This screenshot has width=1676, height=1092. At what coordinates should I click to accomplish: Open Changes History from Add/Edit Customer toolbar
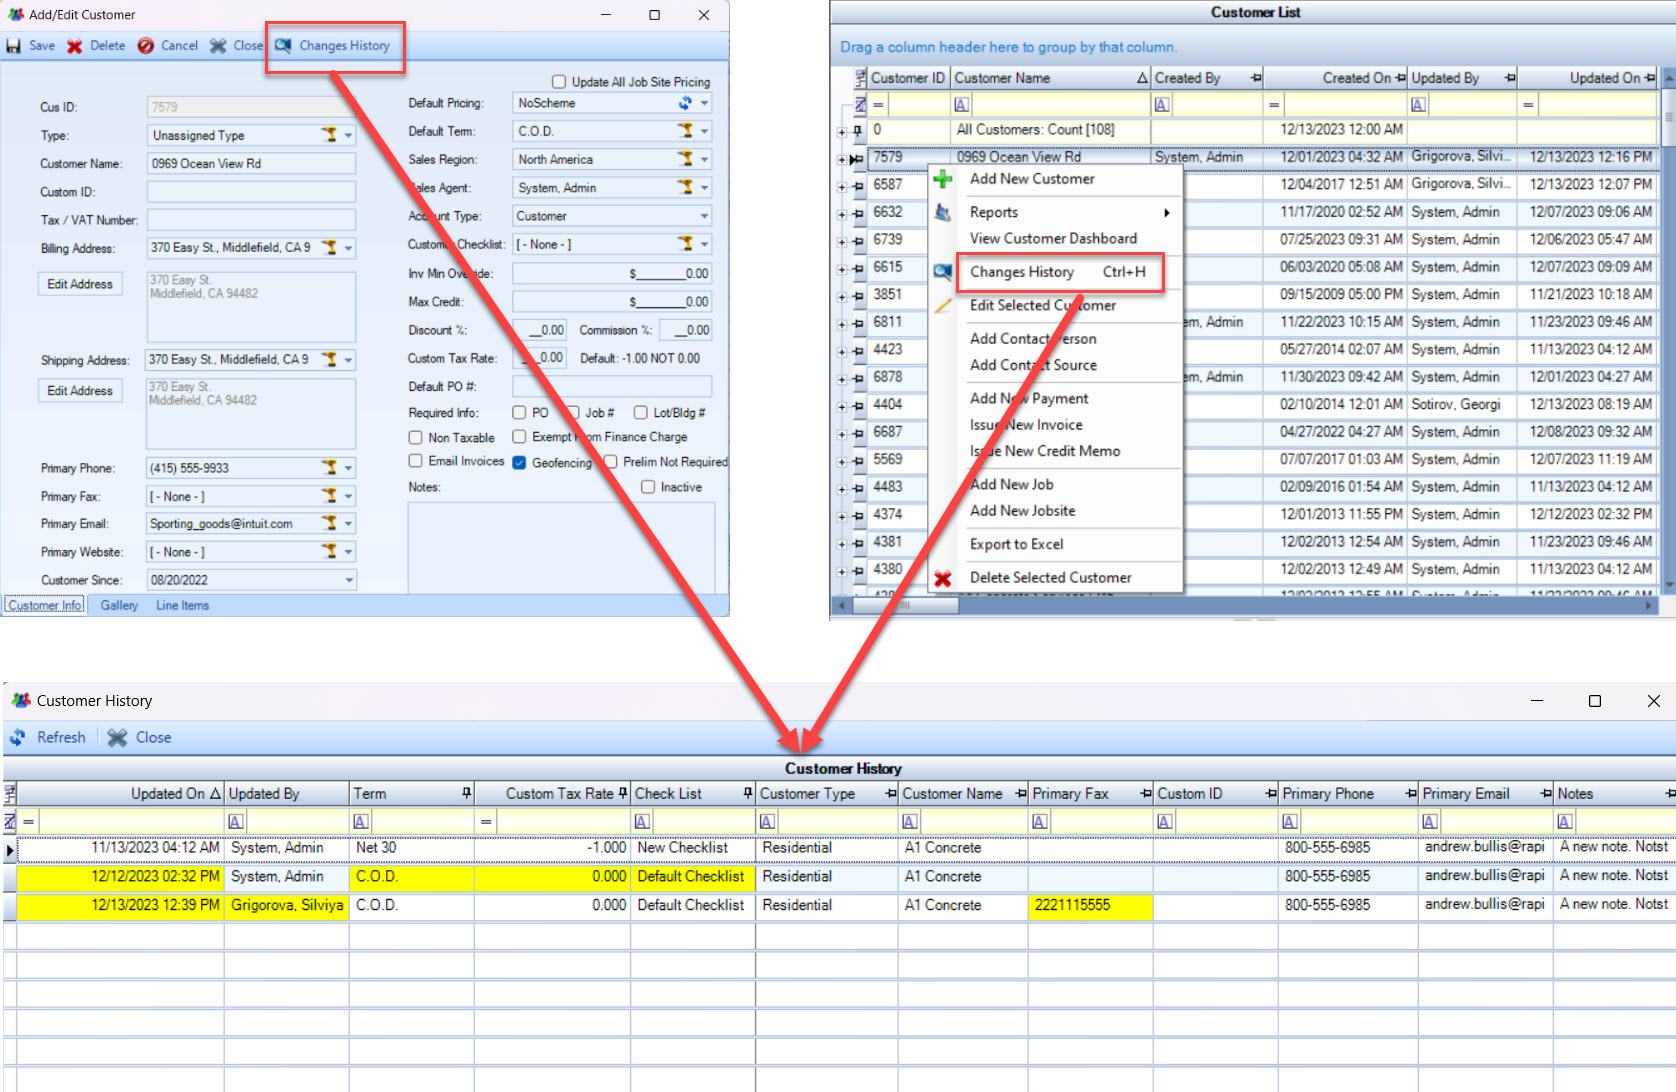[x=333, y=46]
